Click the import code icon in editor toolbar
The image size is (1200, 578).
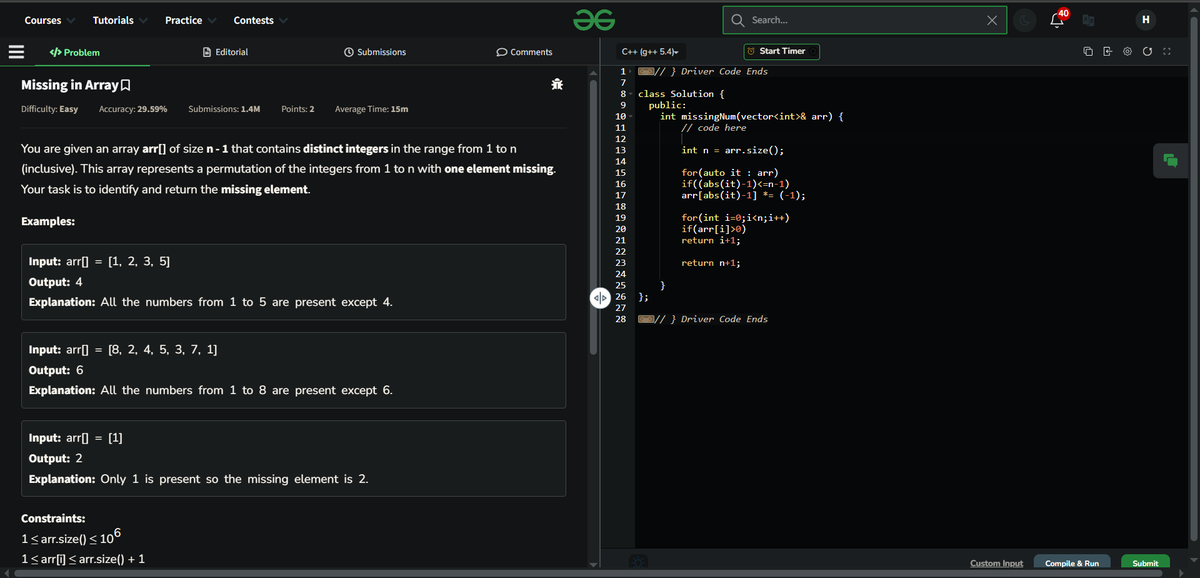pyautogui.click(x=1107, y=52)
